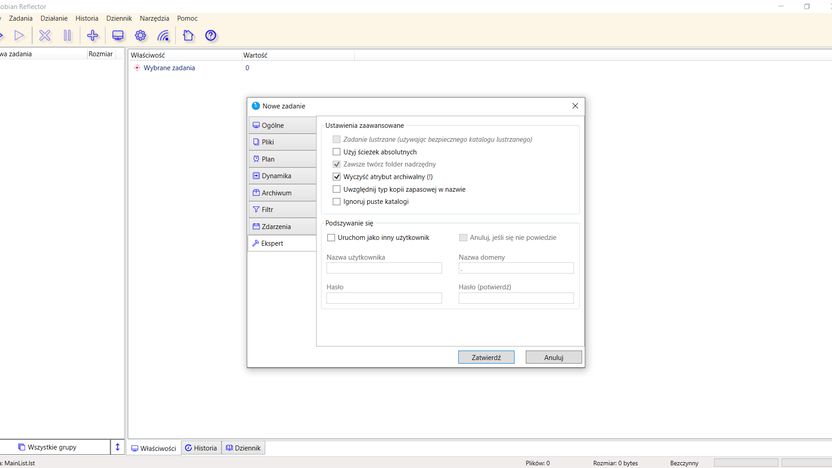Screen dimensions: 832x468
Task: Uncheck Wyczyść atrybut archiwalny checkbox
Action: (336, 177)
